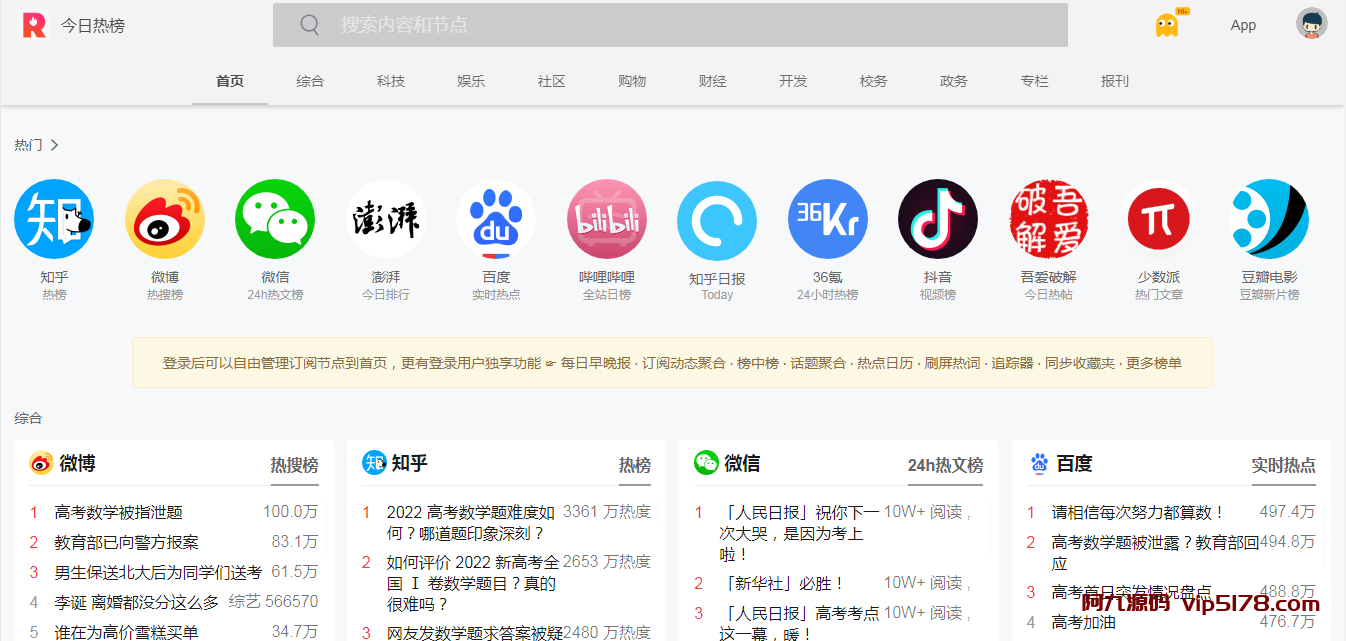Open the 热榜 link on 知乎 card
Image resolution: width=1346 pixels, height=641 pixels.
(x=635, y=465)
